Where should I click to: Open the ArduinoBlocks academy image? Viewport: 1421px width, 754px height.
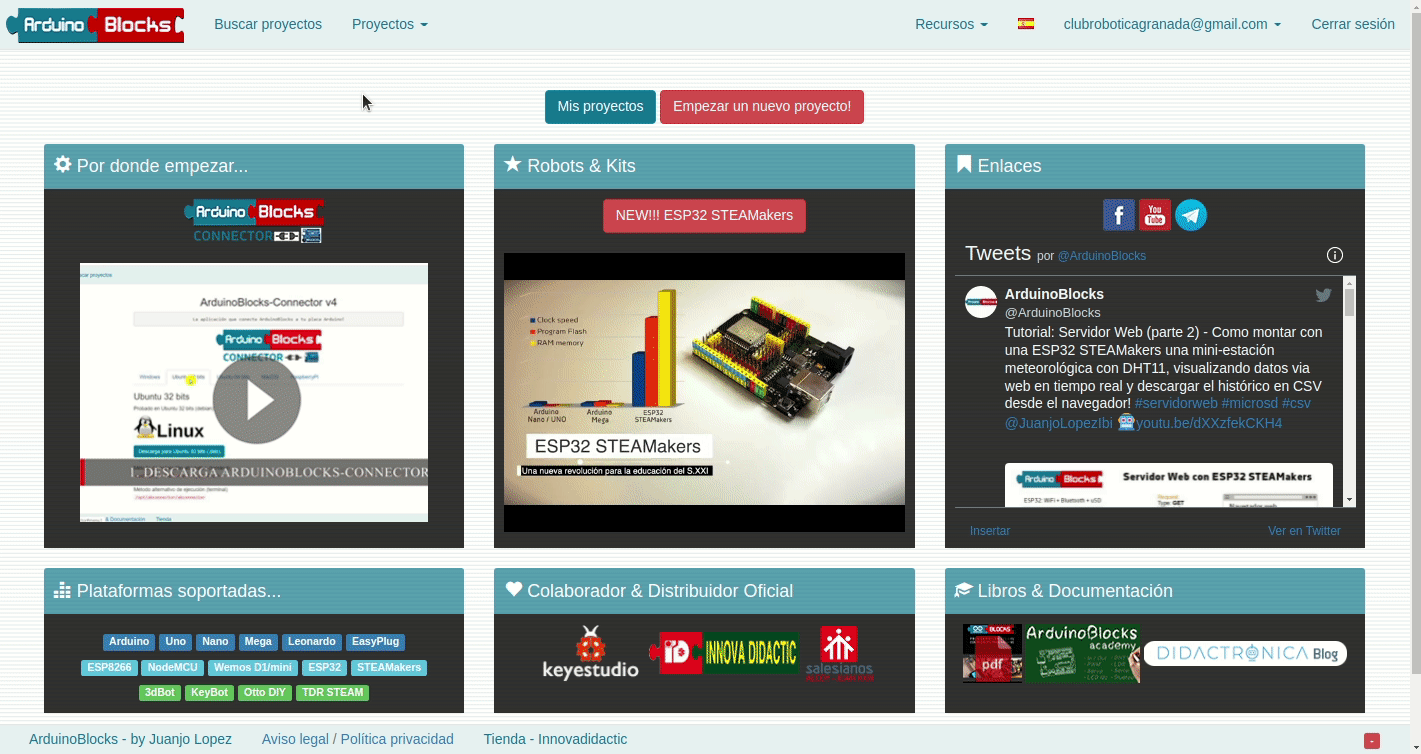click(x=1082, y=653)
